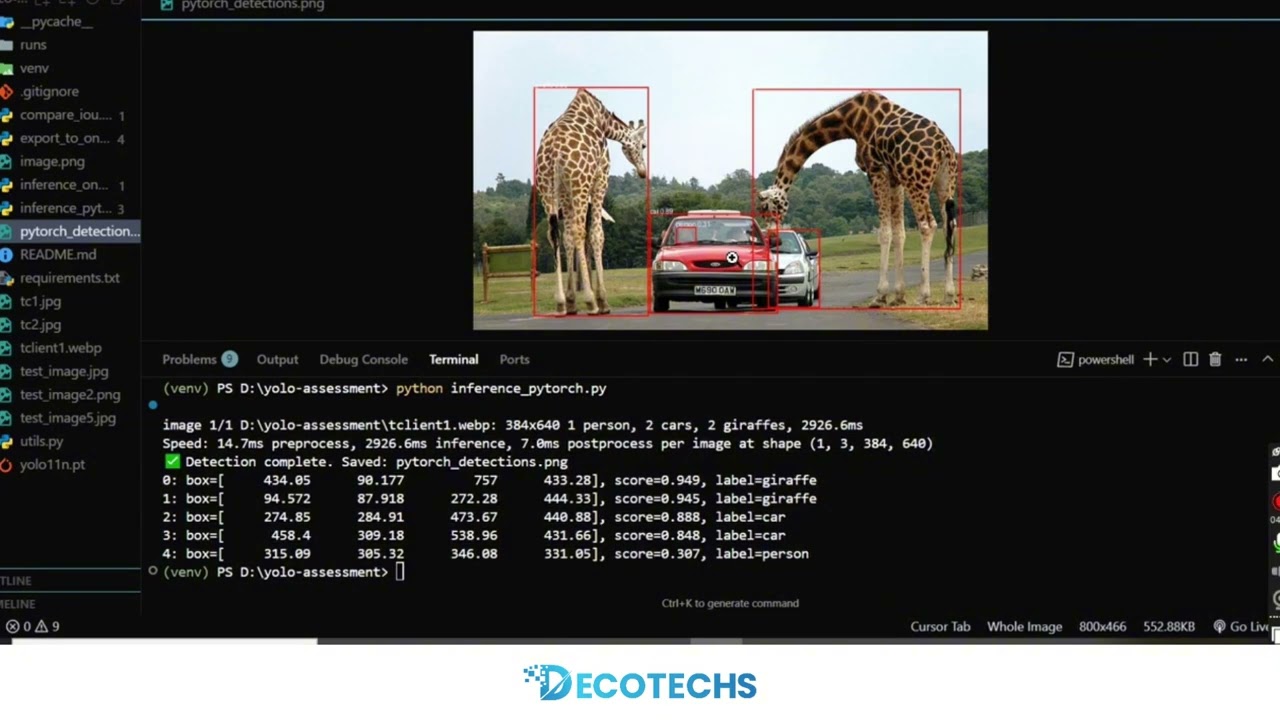The height and width of the screenshot is (720, 1280).
Task: Start Go Live server
Action: (x=1241, y=626)
